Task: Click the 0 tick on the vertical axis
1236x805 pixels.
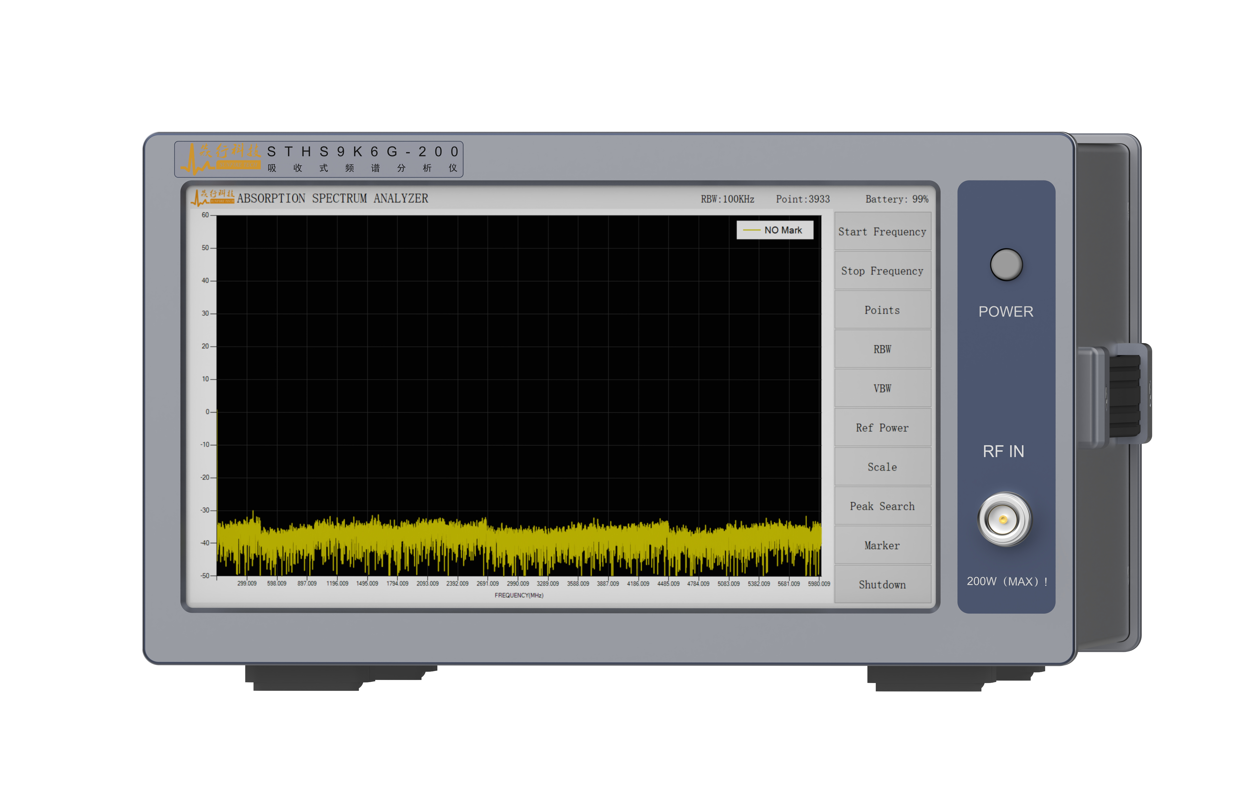Action: pos(207,412)
